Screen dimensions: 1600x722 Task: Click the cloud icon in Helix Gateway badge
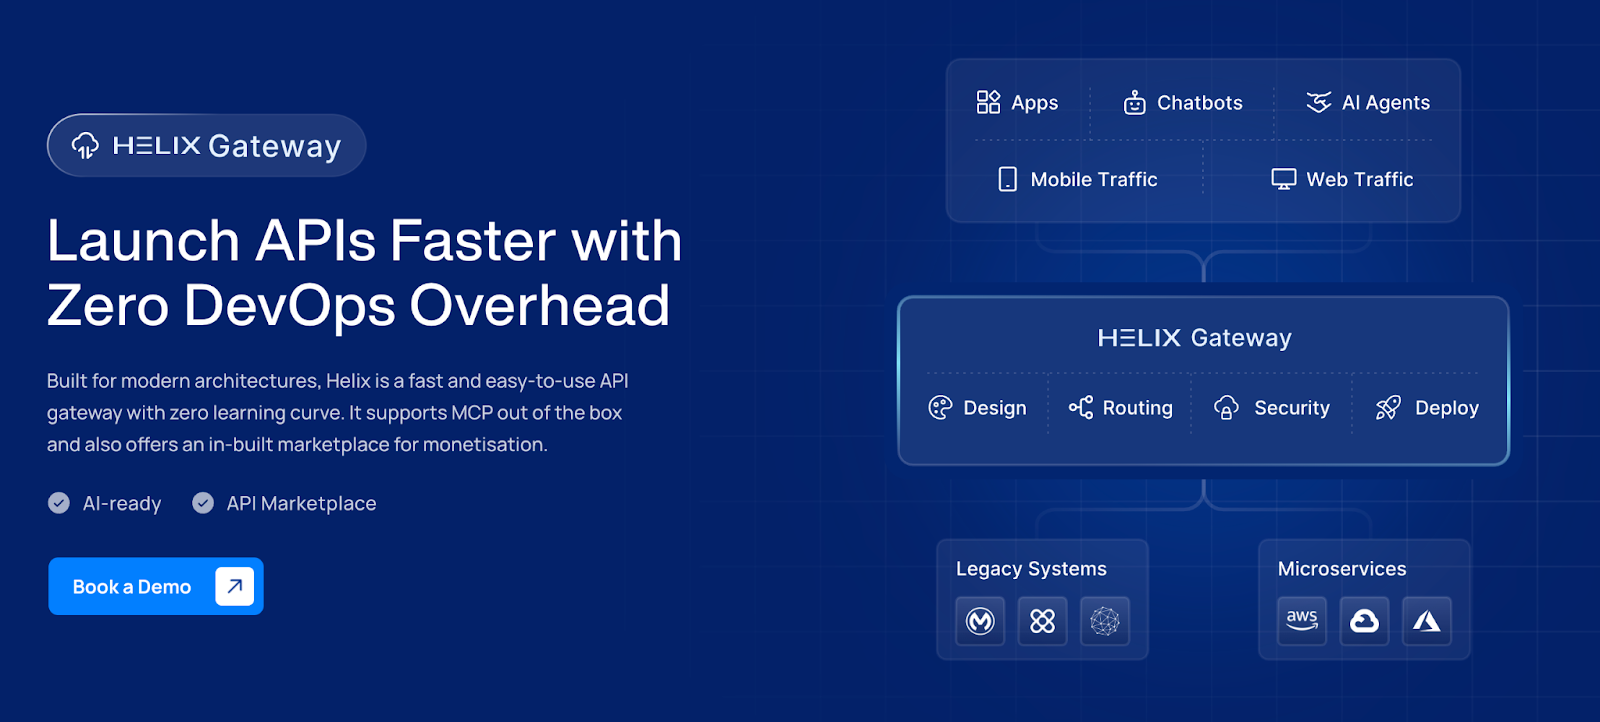tap(85, 146)
